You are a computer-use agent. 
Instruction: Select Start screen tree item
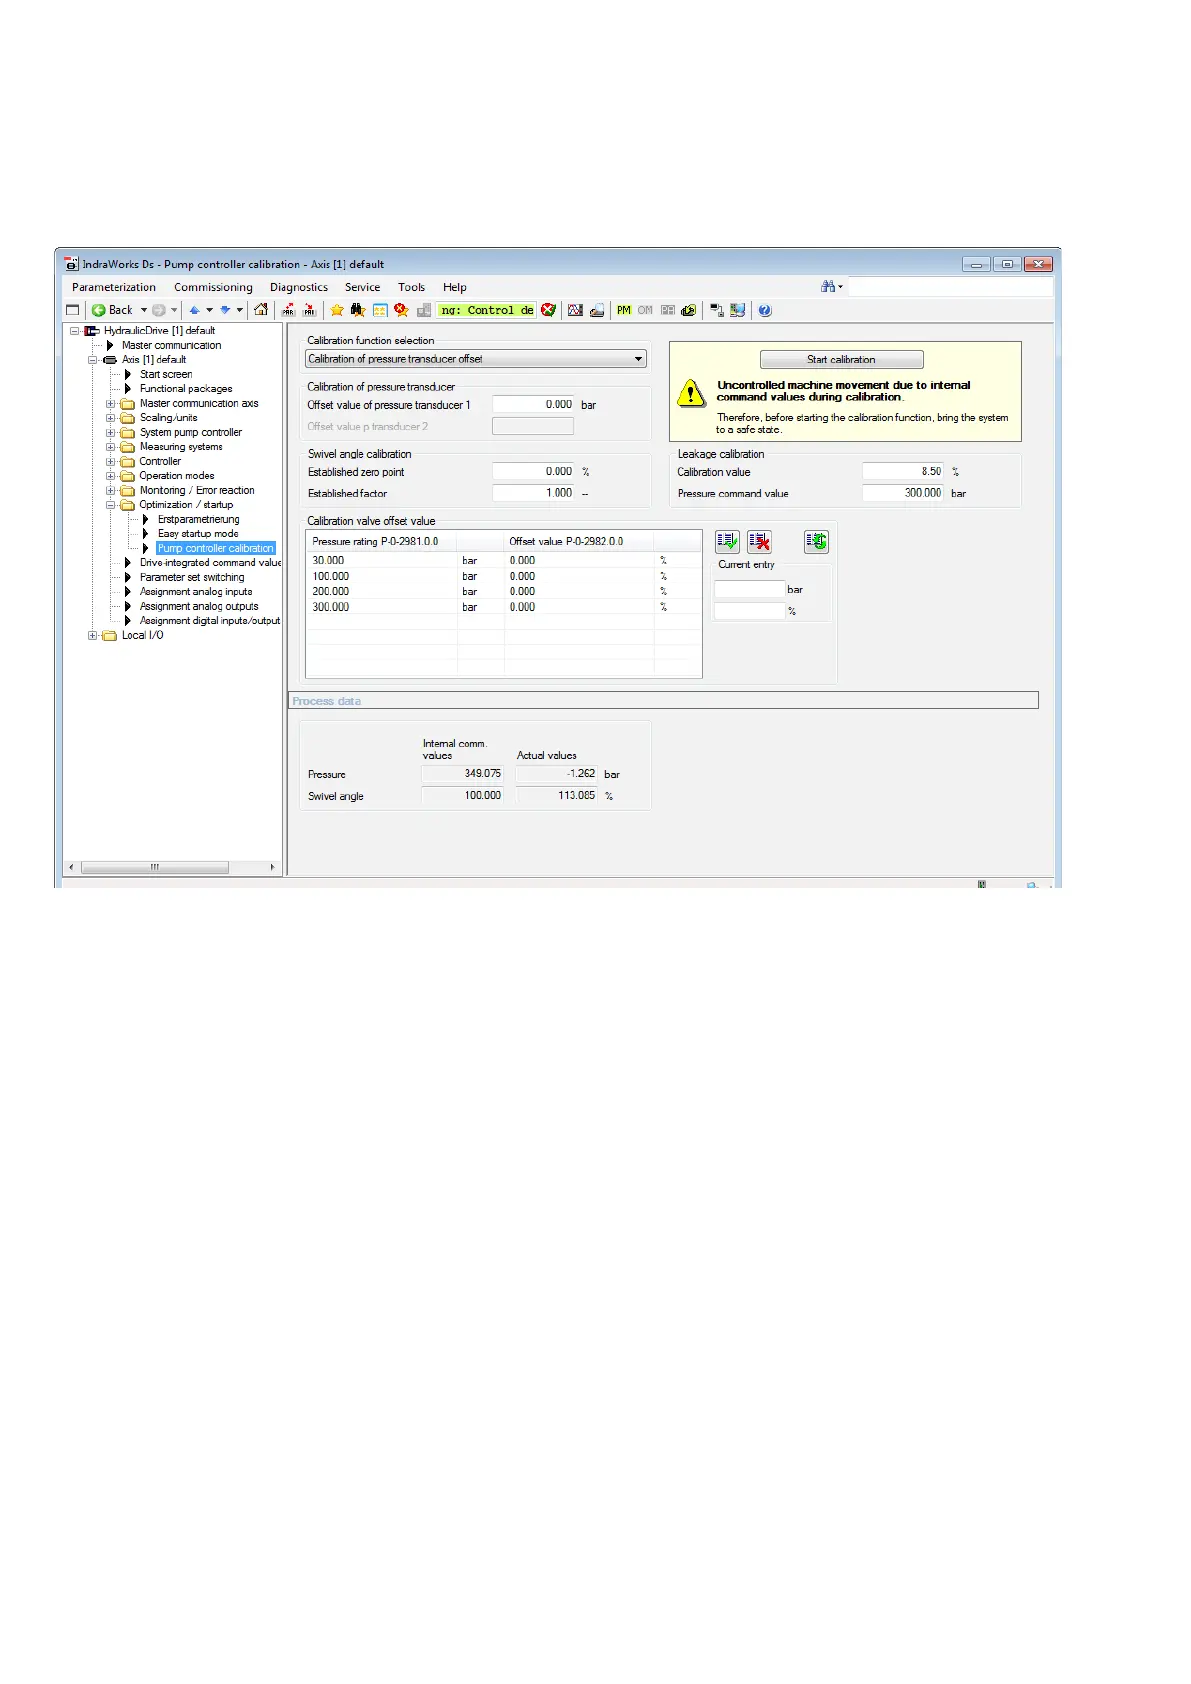click(166, 374)
